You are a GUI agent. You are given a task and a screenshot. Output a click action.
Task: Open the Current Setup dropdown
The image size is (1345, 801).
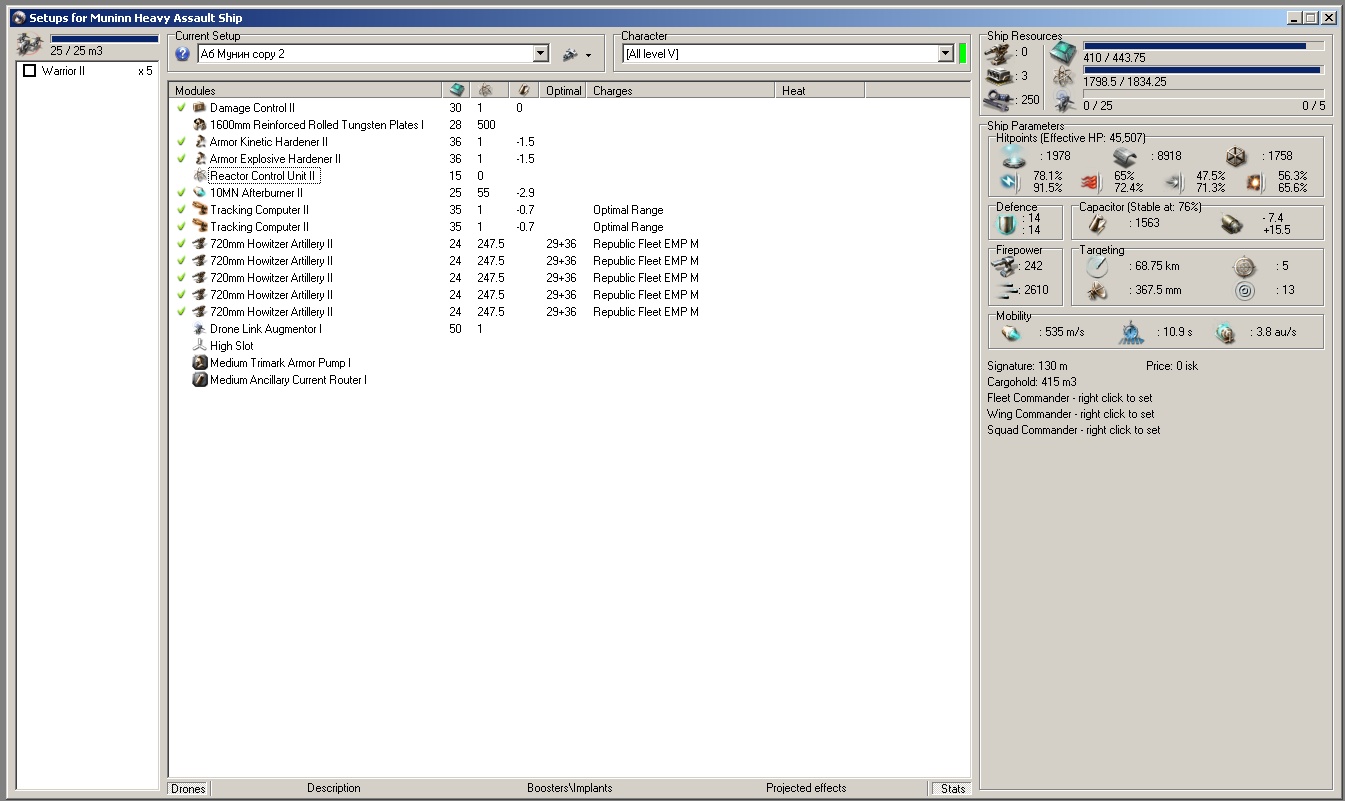click(x=541, y=54)
